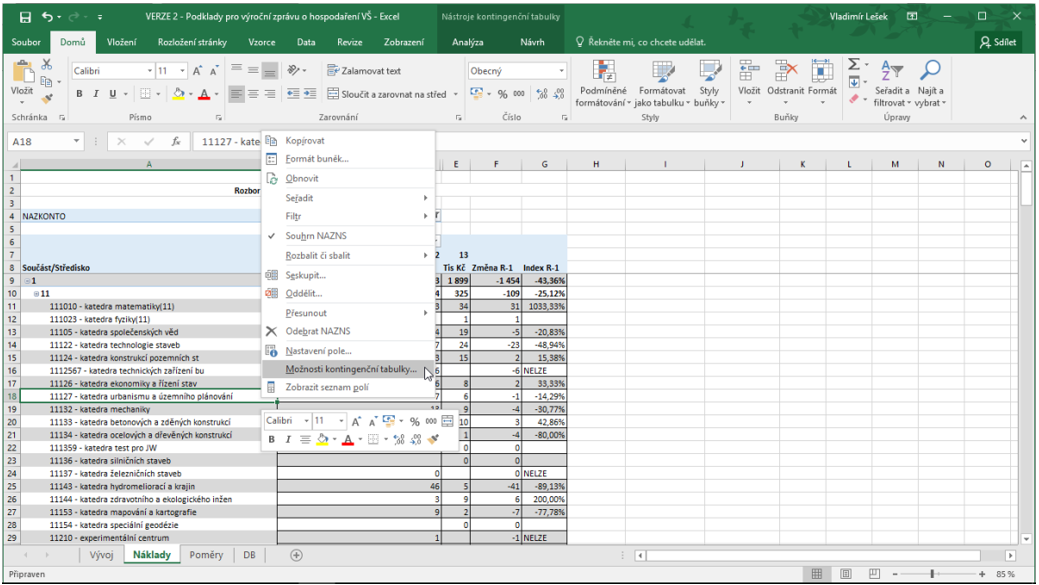Image resolution: width=1039 pixels, height=585 pixels.
Task: Switch to Normal view in status bar
Action: click(x=817, y=574)
